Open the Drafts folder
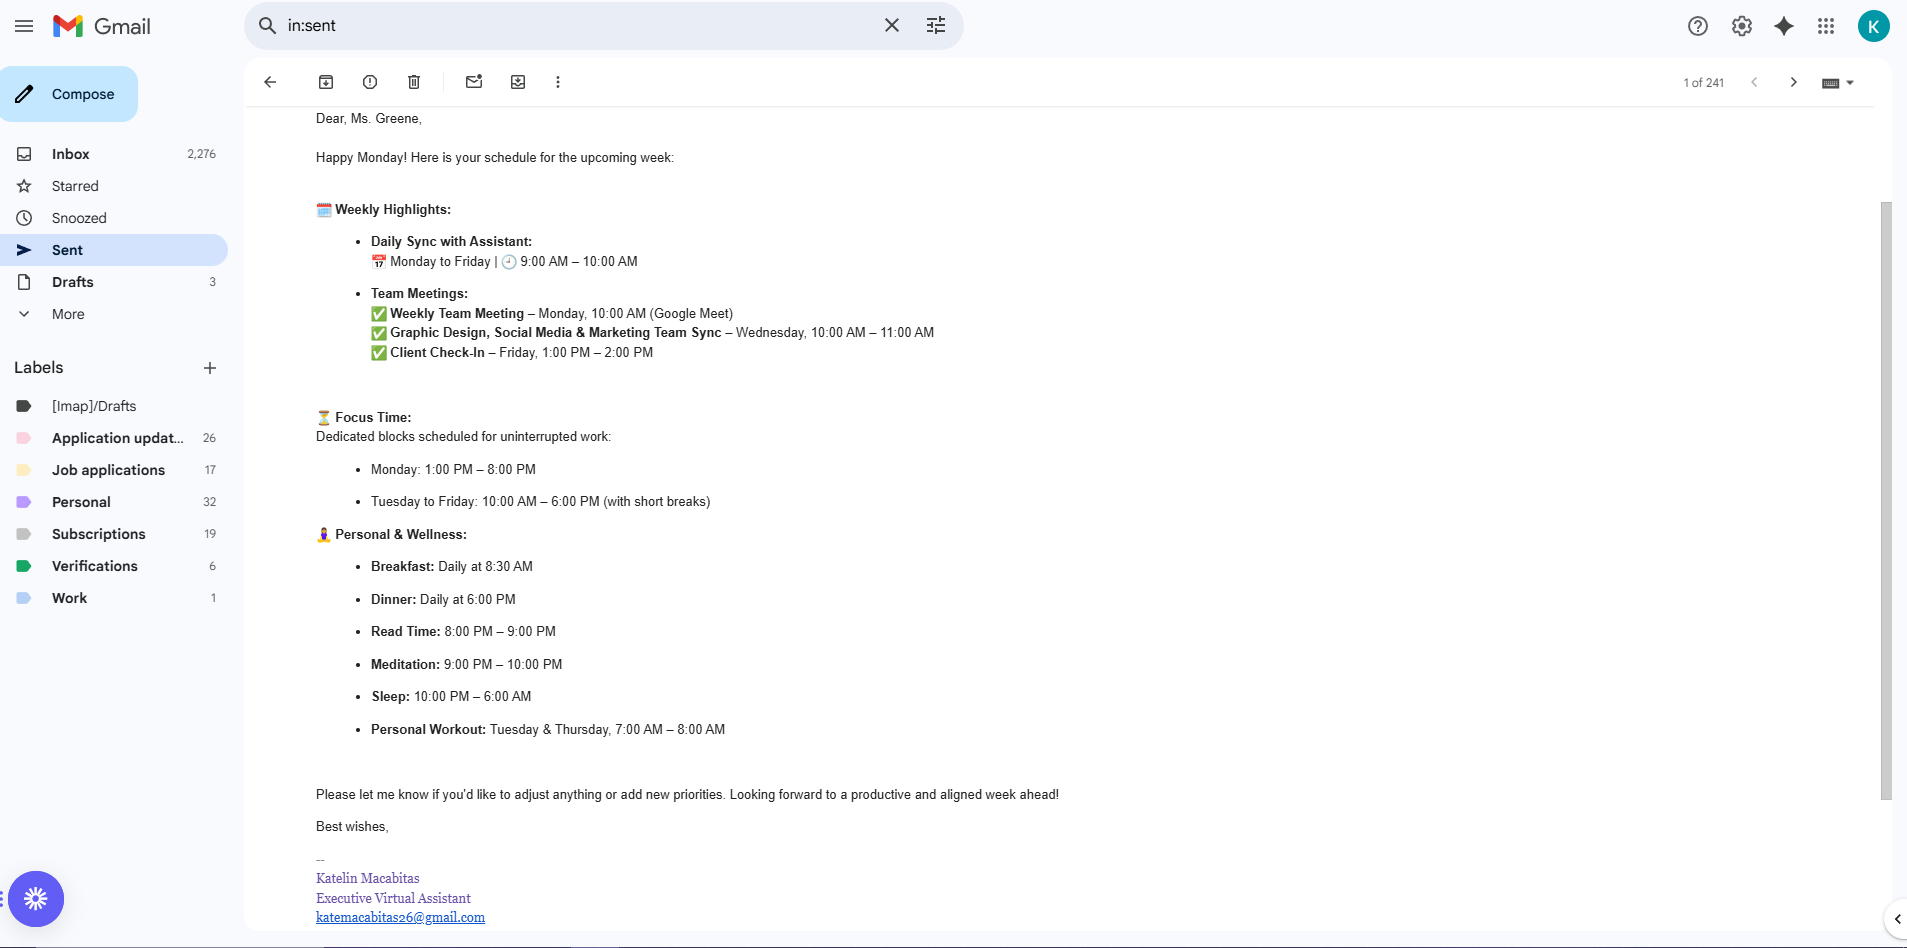1907x948 pixels. [114, 282]
